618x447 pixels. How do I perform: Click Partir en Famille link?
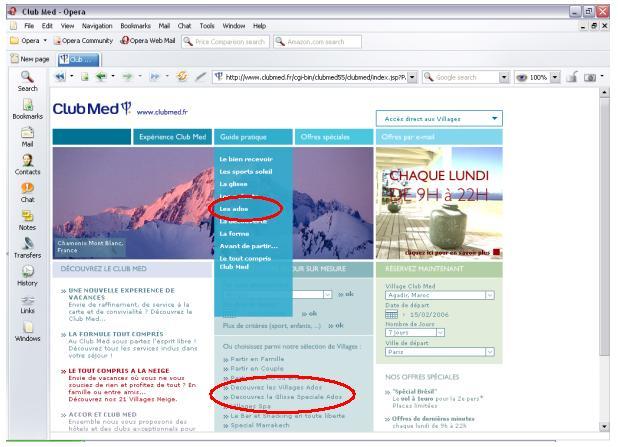(x=257, y=359)
